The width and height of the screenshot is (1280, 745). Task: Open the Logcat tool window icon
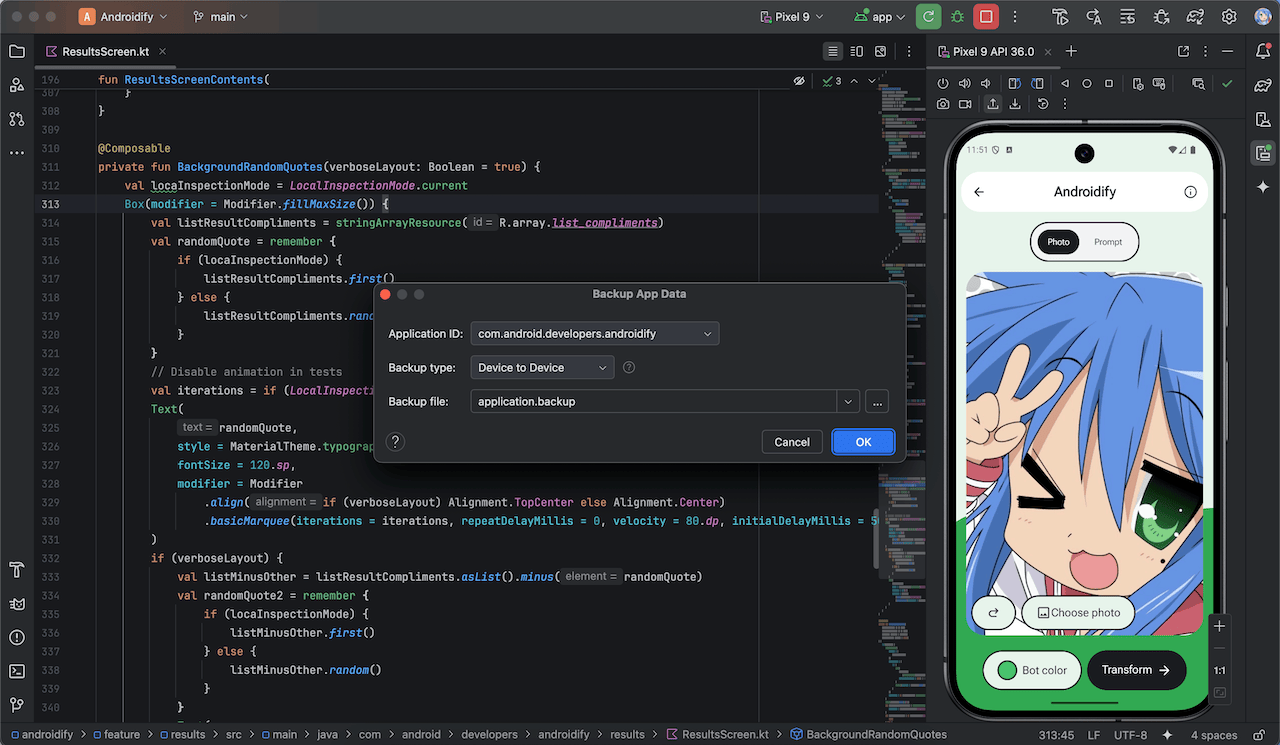[17, 604]
